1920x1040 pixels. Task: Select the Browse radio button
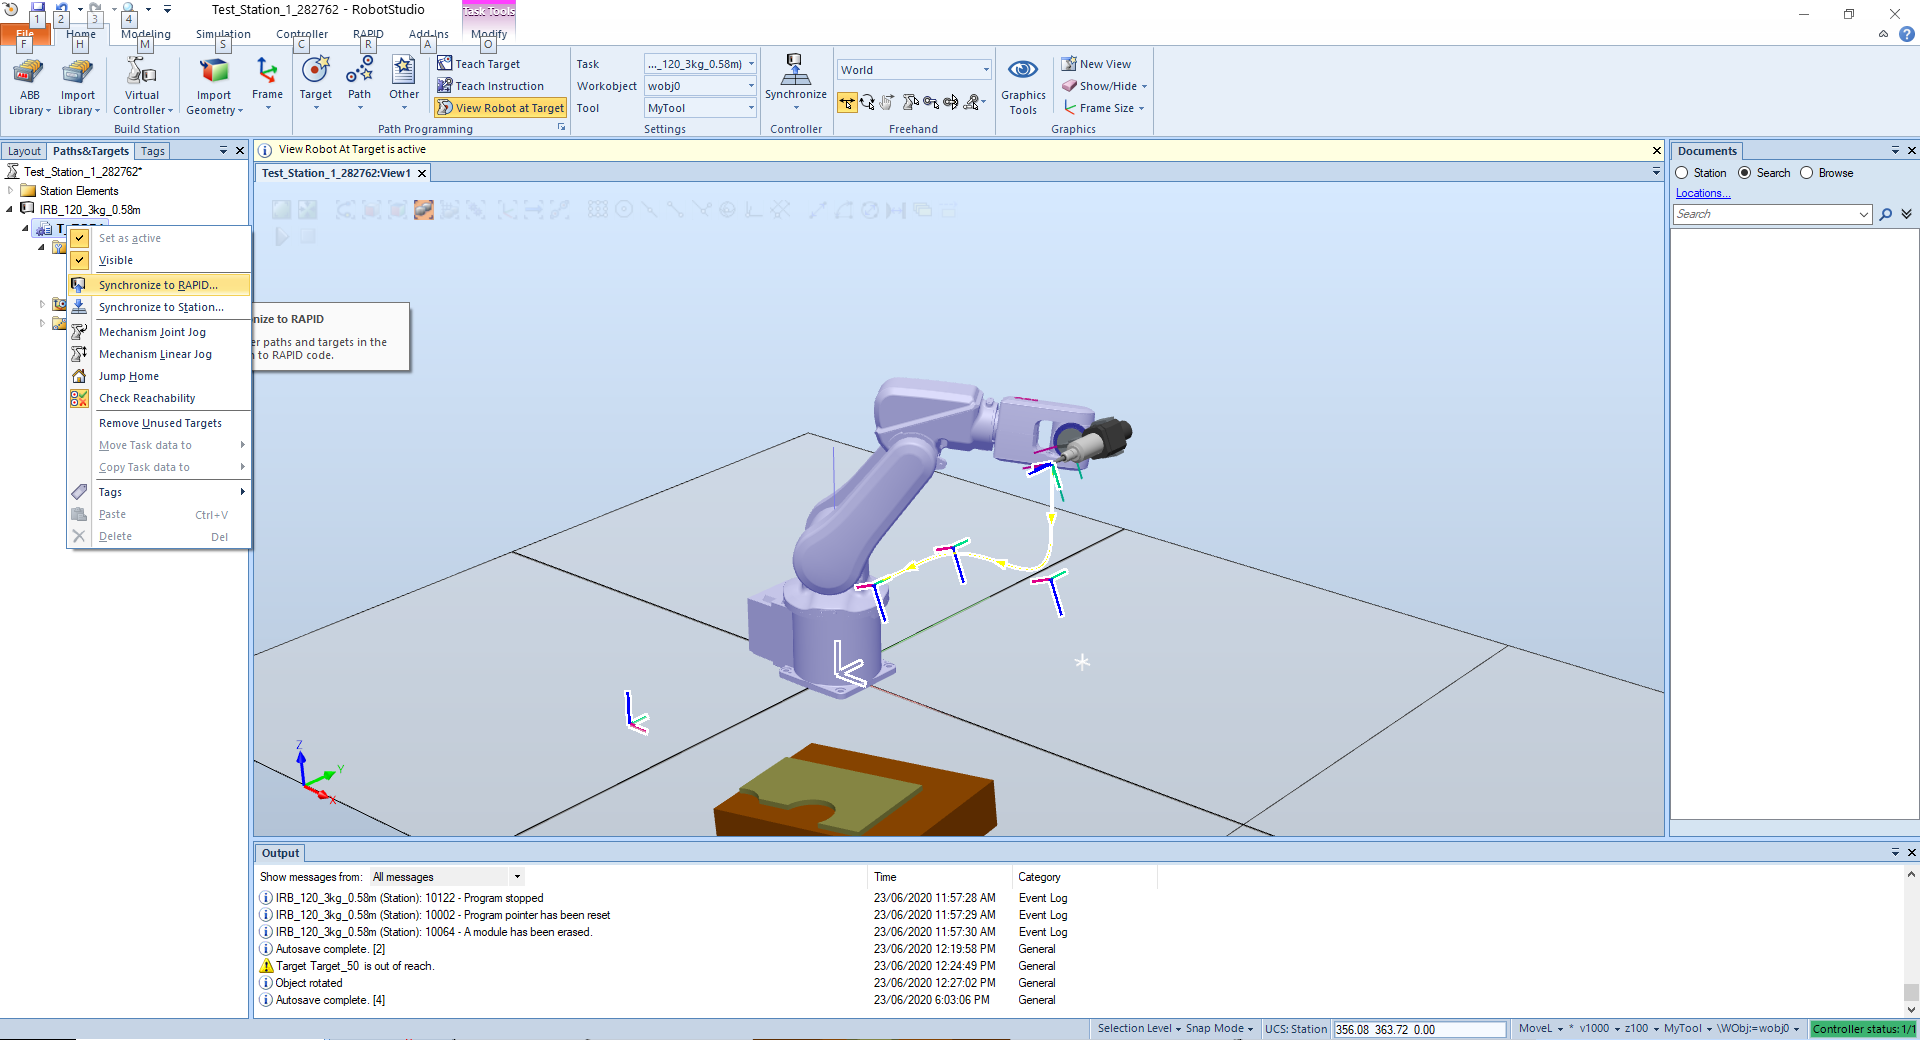point(1807,173)
